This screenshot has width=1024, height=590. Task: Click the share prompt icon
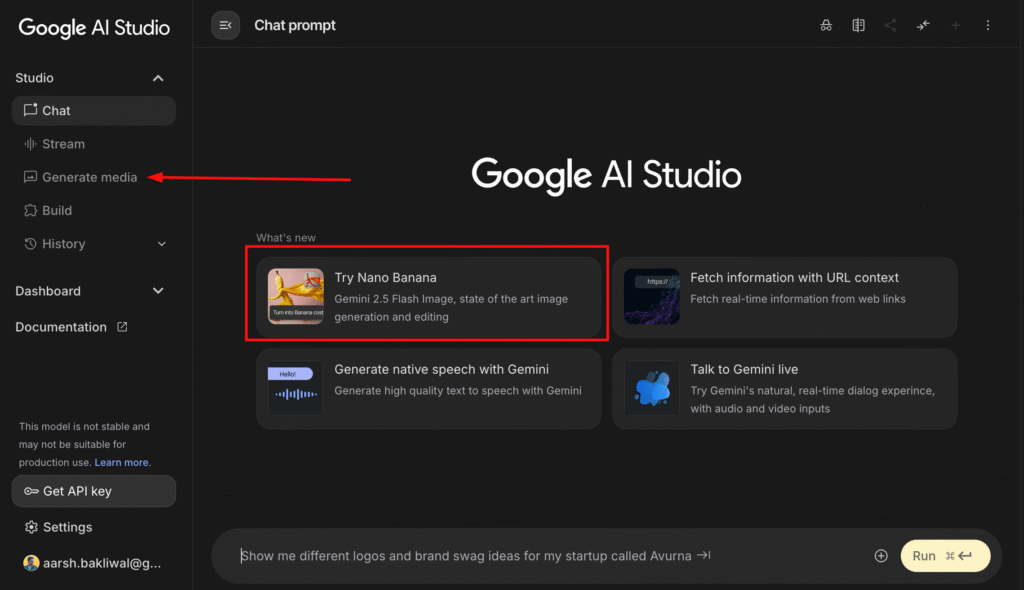pos(890,25)
